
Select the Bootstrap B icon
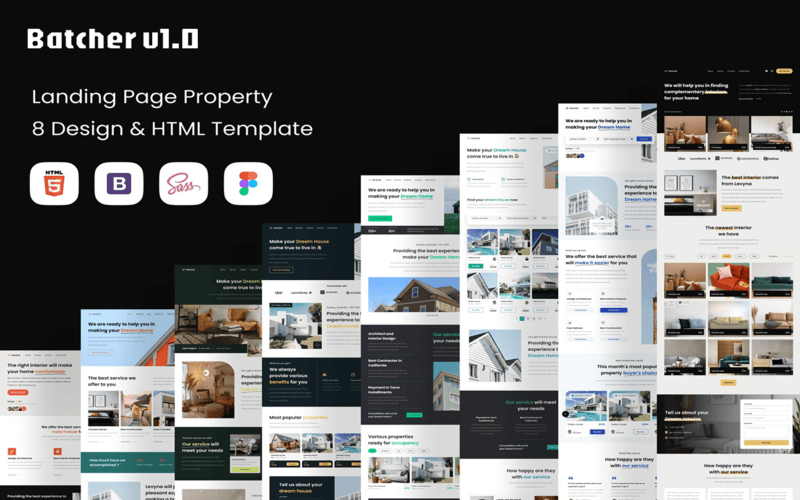coord(119,184)
